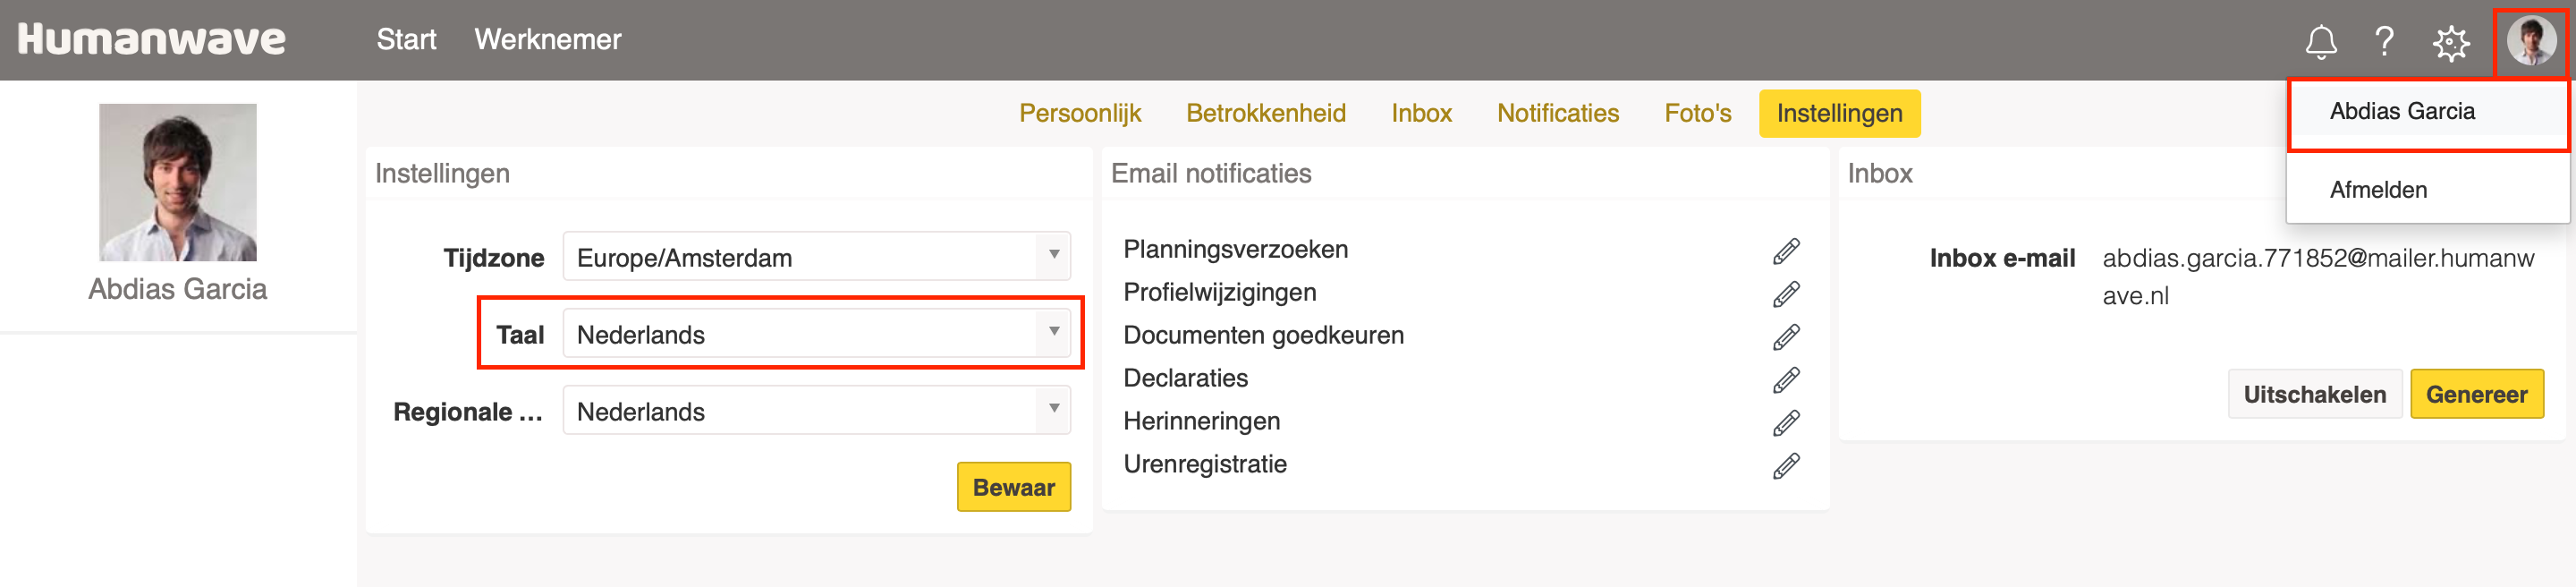Switch to the Betrokkenheid tab
The width and height of the screenshot is (2576, 587).
1266,113
